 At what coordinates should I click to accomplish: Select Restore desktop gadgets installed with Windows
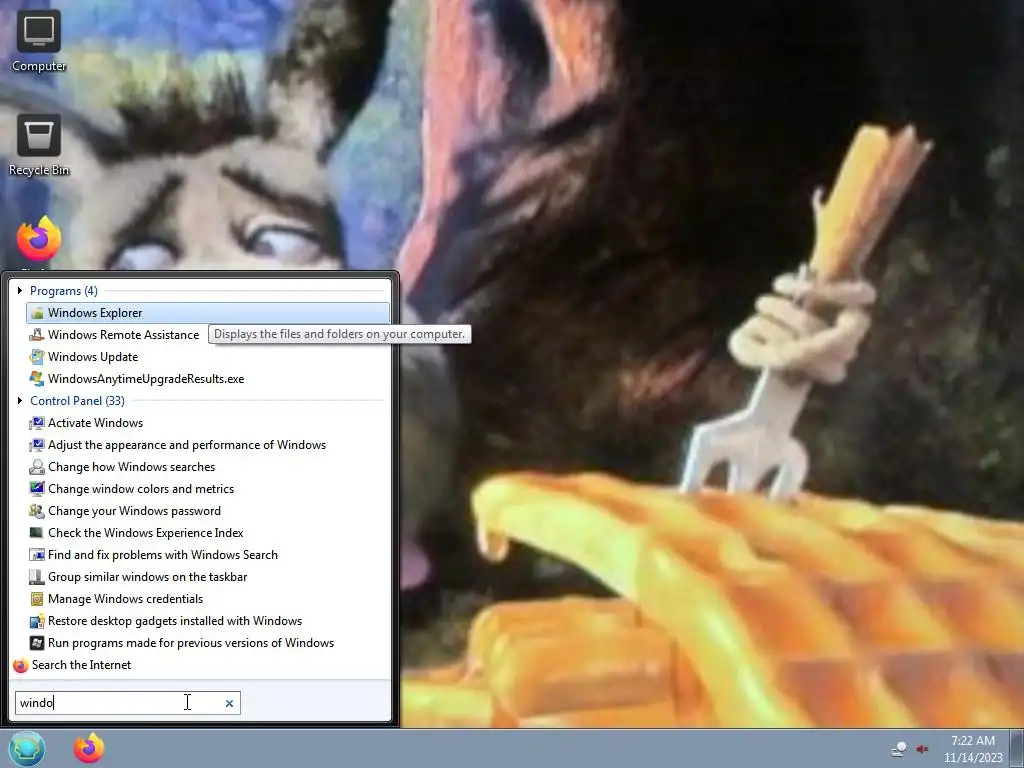pyautogui.click(x=175, y=621)
